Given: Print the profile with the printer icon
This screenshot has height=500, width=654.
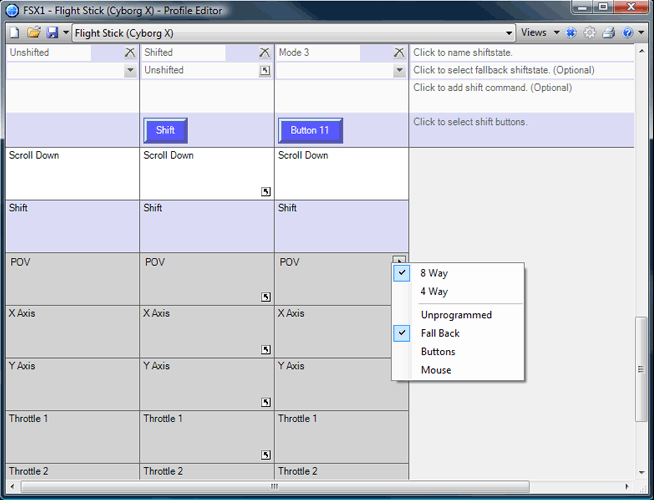Looking at the screenshot, I should [x=609, y=33].
